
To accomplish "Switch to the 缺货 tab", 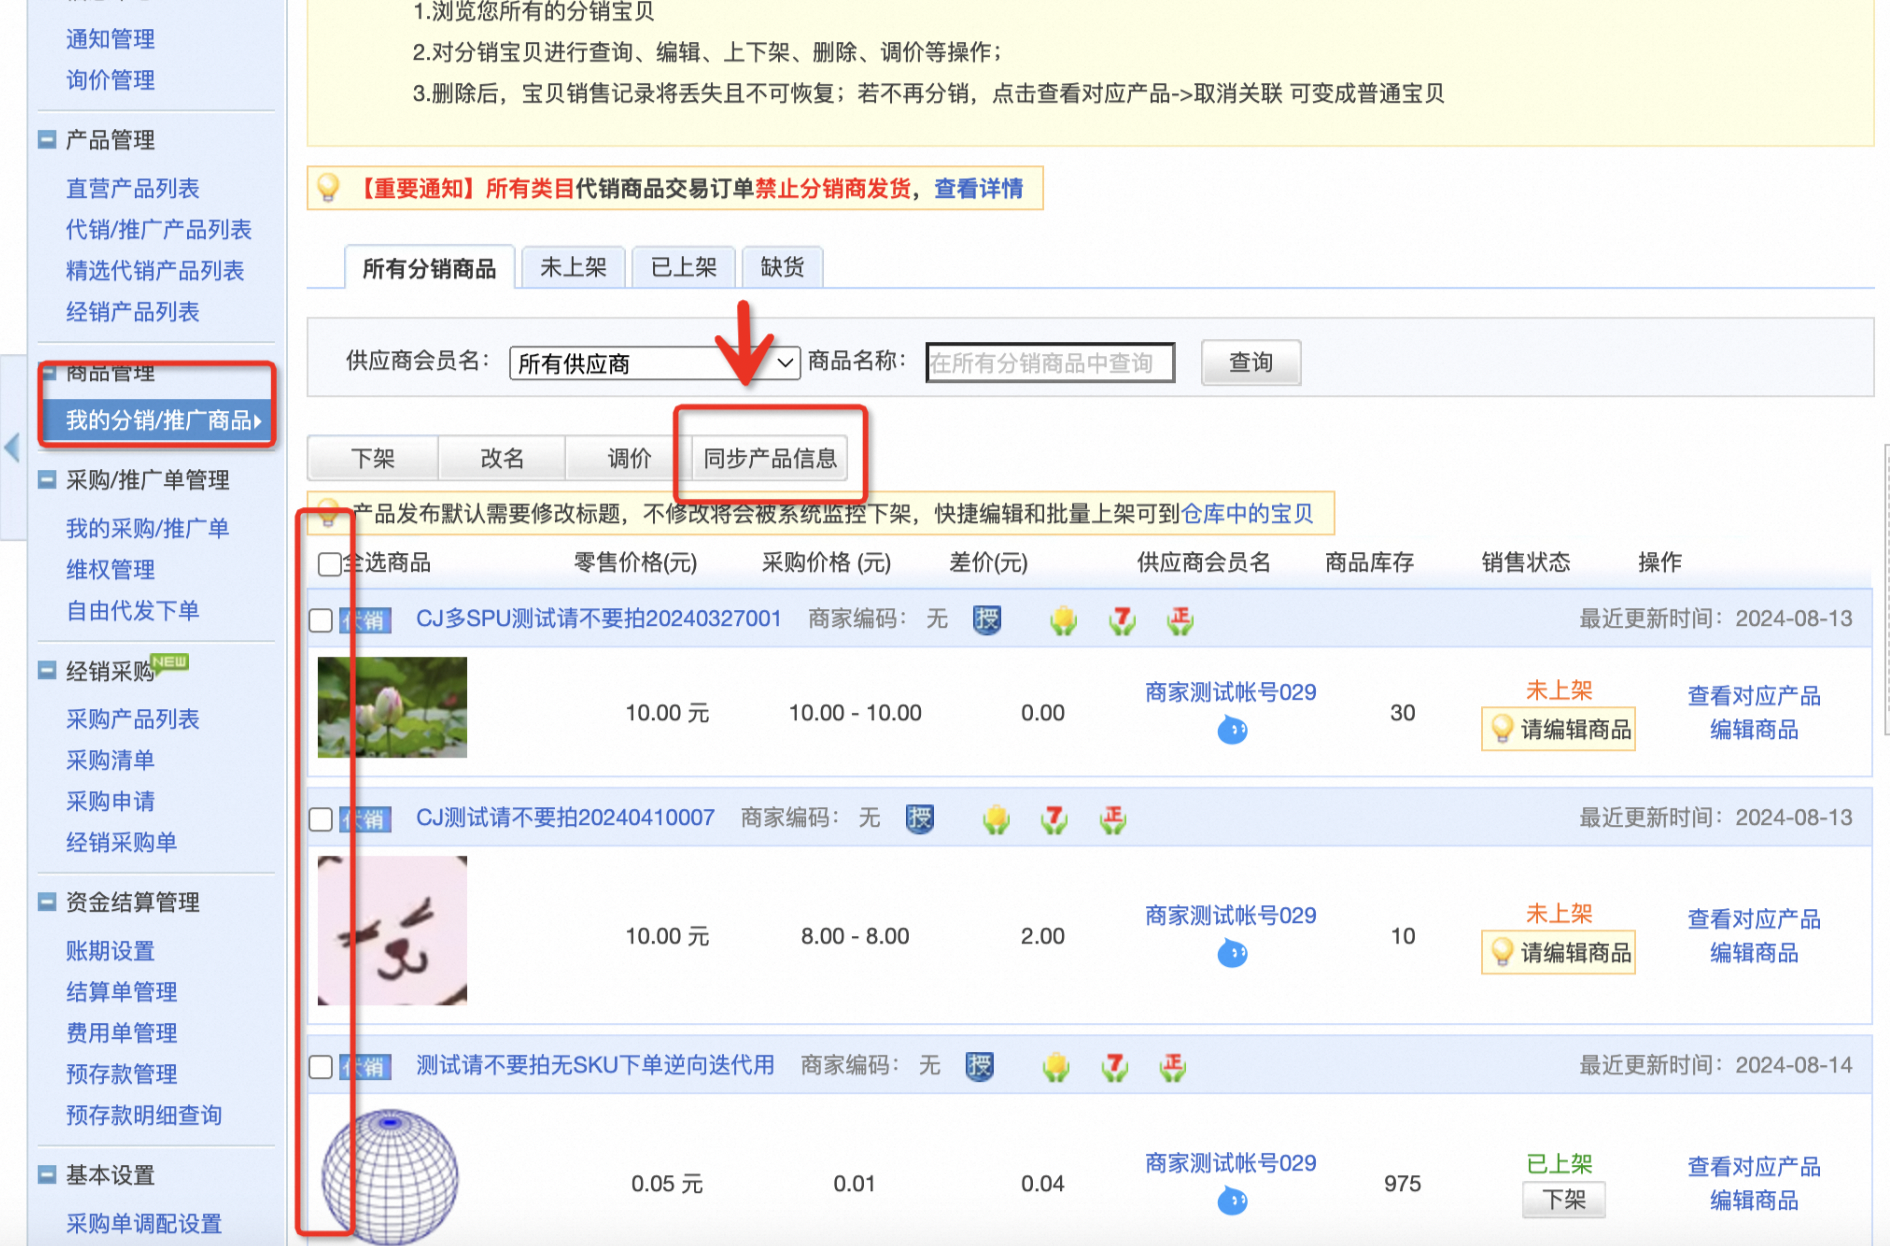I will point(782,267).
